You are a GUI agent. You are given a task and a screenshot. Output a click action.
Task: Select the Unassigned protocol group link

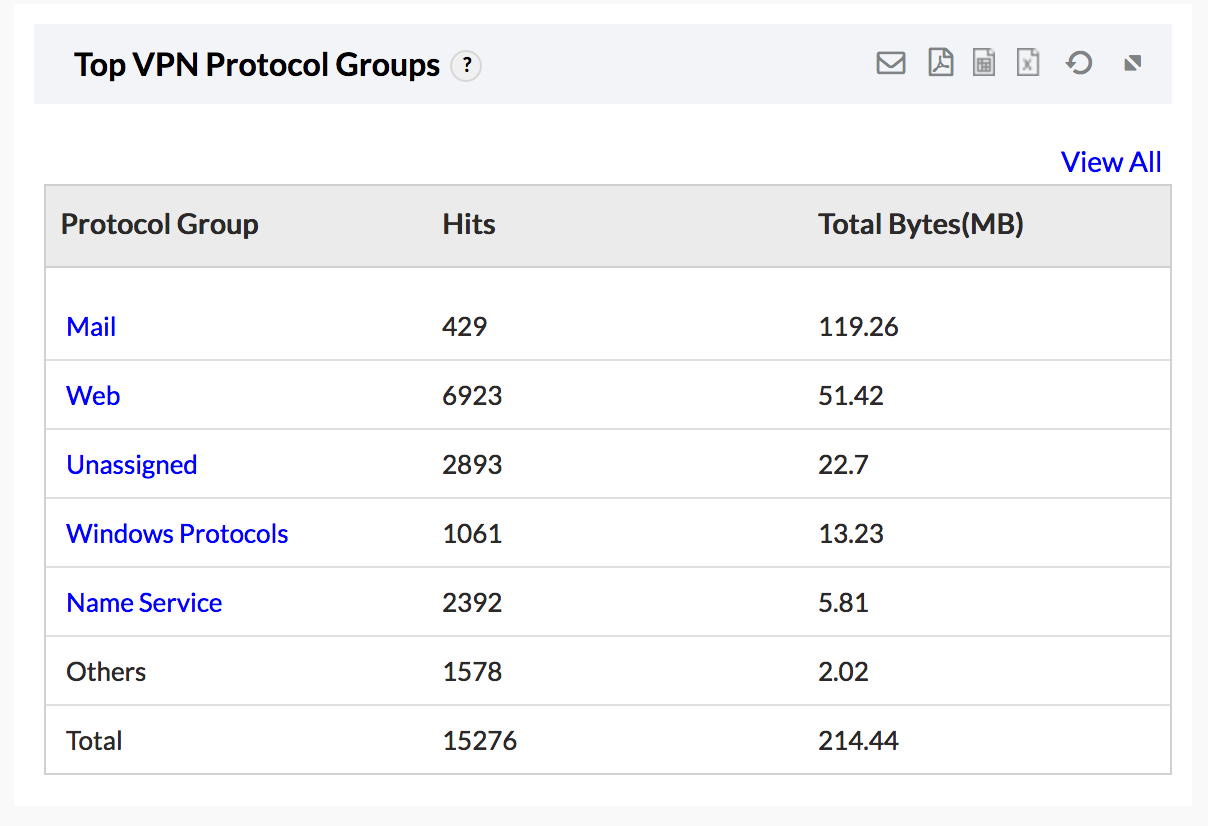coord(131,465)
